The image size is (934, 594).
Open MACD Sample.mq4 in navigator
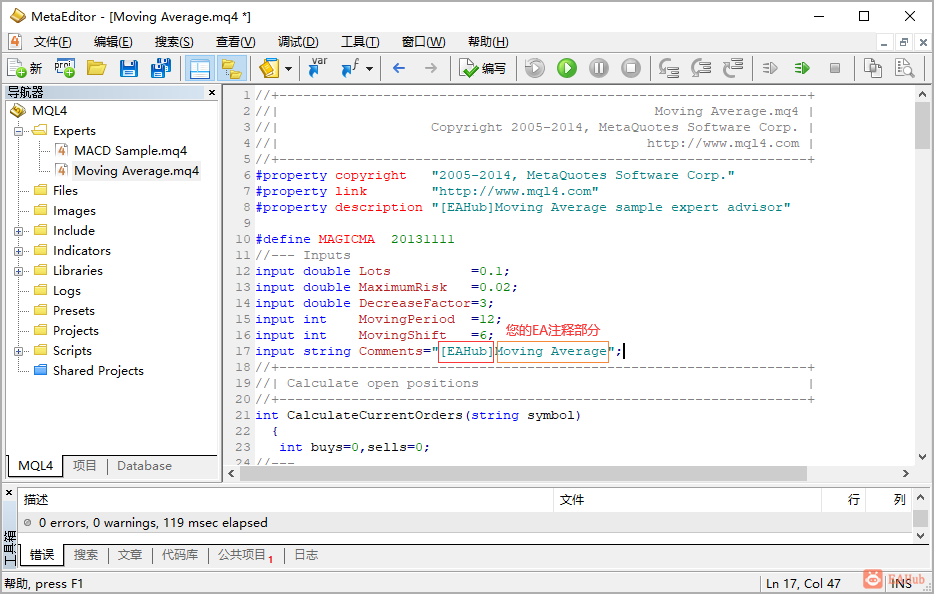coord(129,151)
